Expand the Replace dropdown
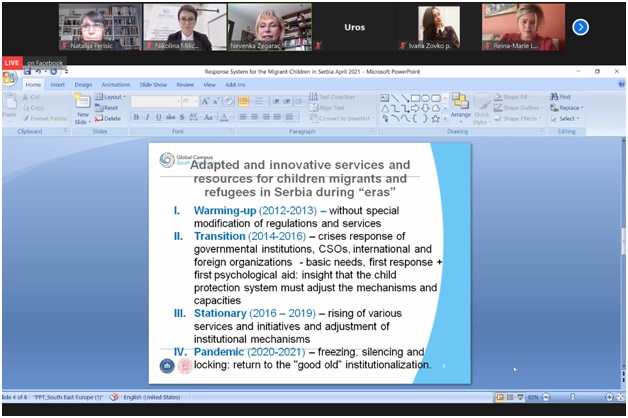 click(566, 107)
